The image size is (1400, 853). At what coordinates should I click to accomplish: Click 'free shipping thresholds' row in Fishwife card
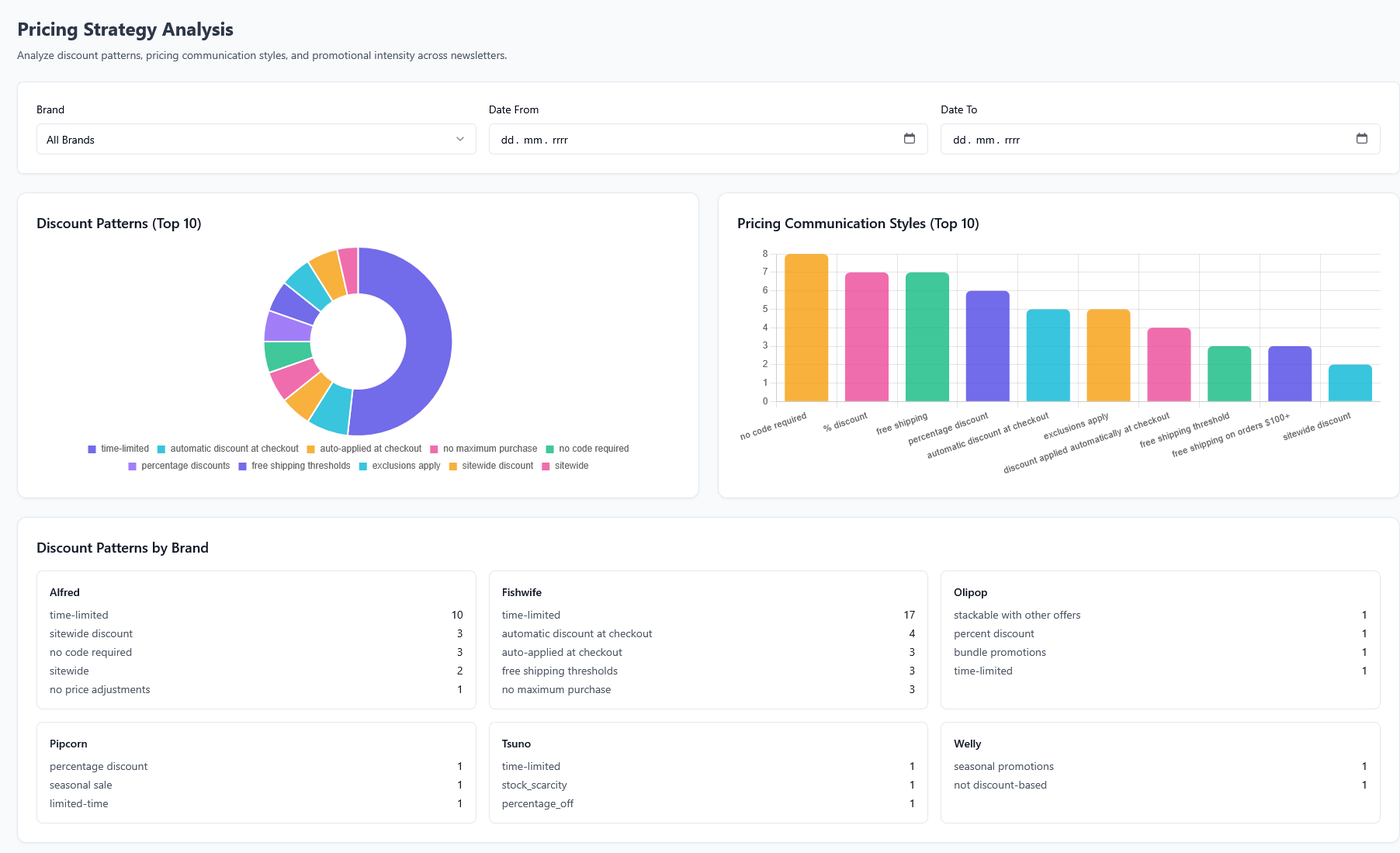click(x=708, y=671)
